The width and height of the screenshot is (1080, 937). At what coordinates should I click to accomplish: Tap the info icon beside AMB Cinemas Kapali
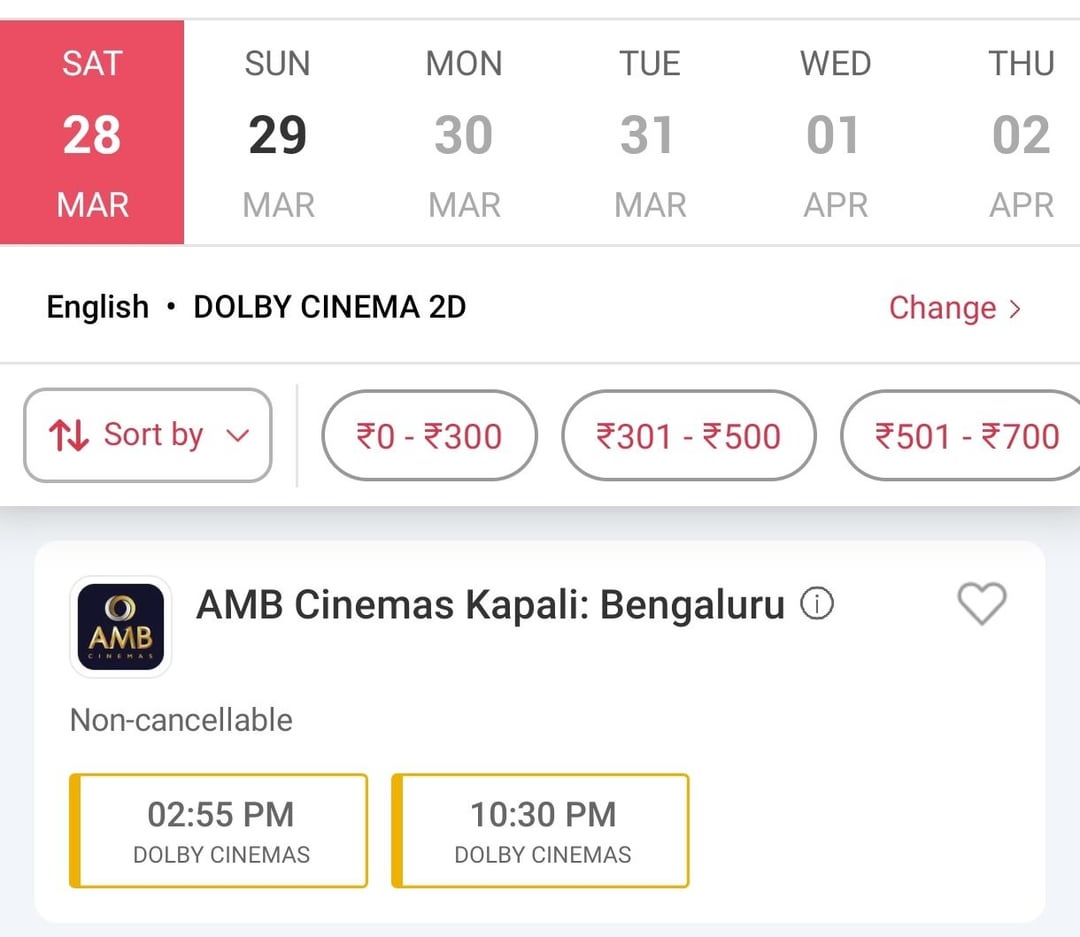[817, 604]
